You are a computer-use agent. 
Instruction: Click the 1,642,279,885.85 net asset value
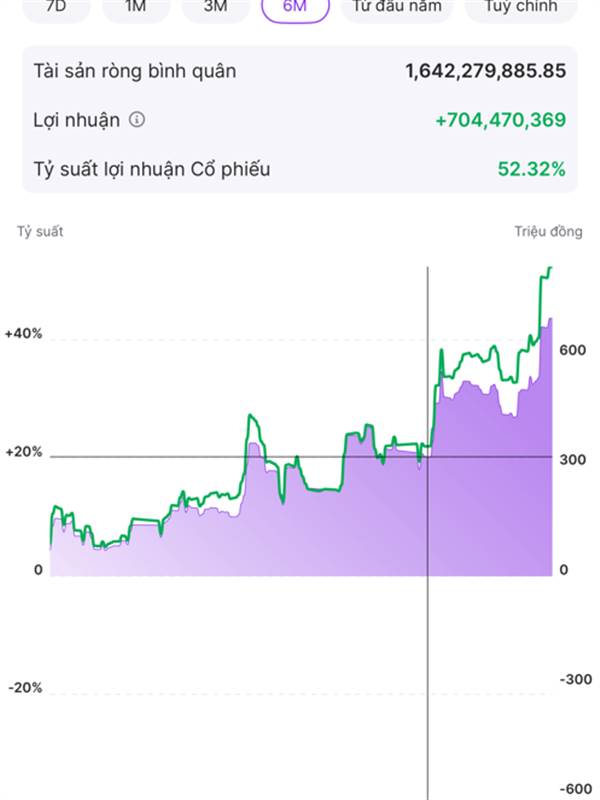point(485,71)
